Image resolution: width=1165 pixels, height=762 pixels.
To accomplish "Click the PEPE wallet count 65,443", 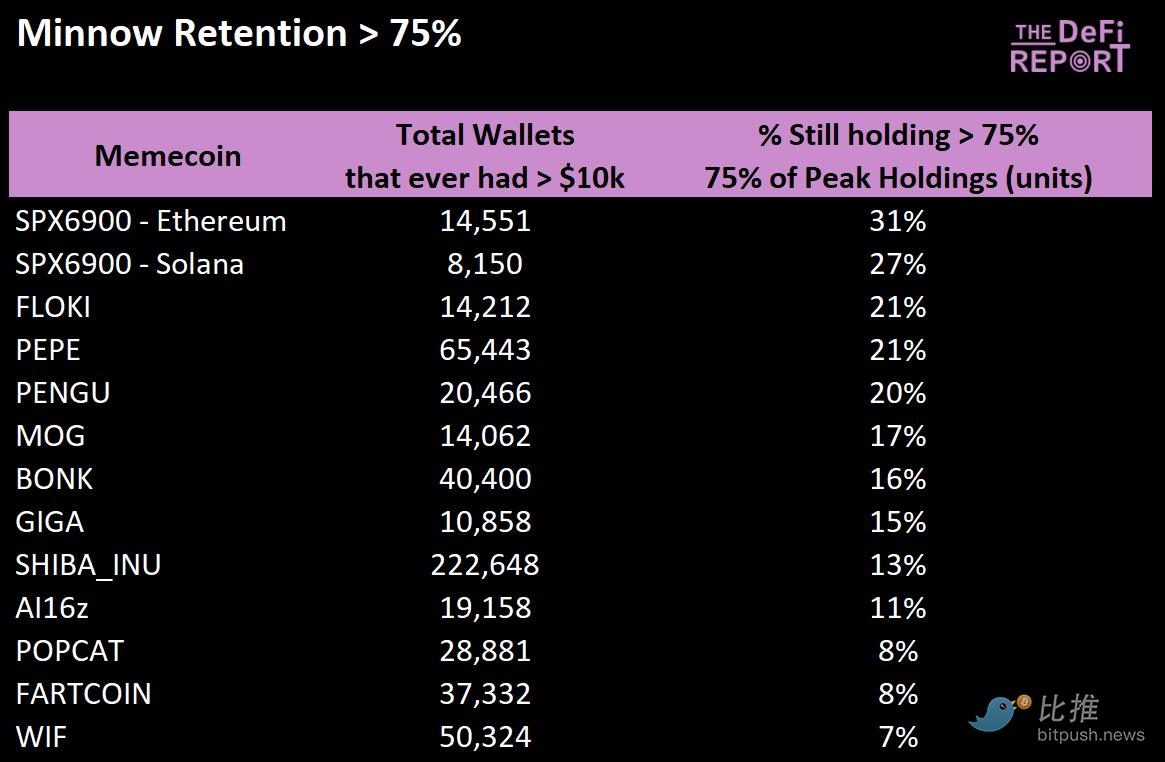I will click(x=485, y=350).
